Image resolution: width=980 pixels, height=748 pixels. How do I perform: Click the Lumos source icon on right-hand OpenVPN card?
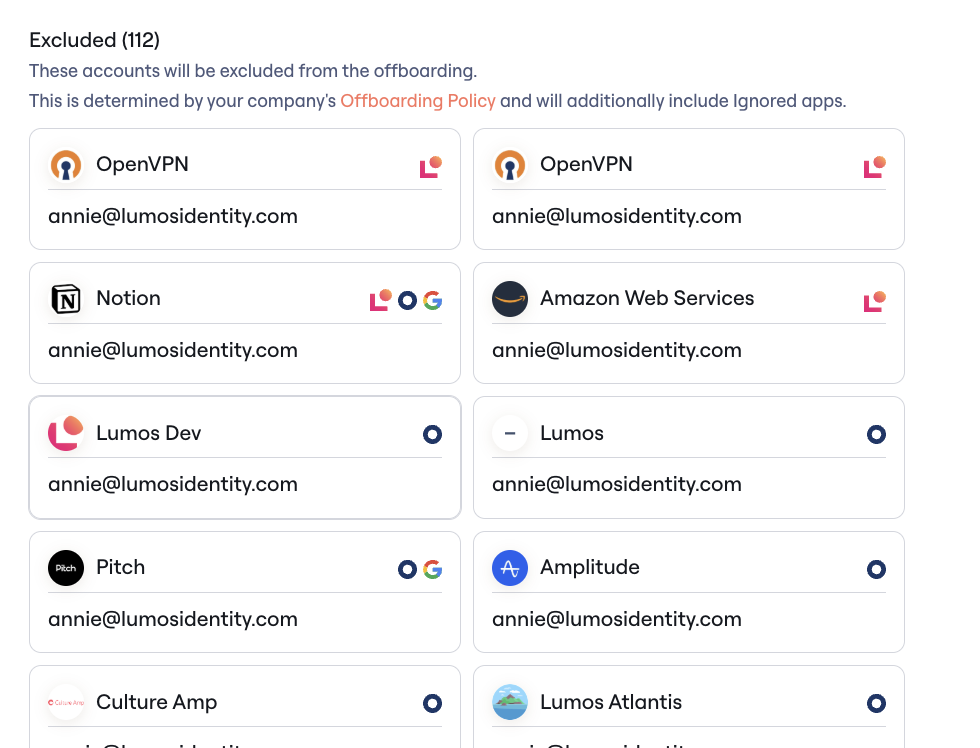[875, 167]
